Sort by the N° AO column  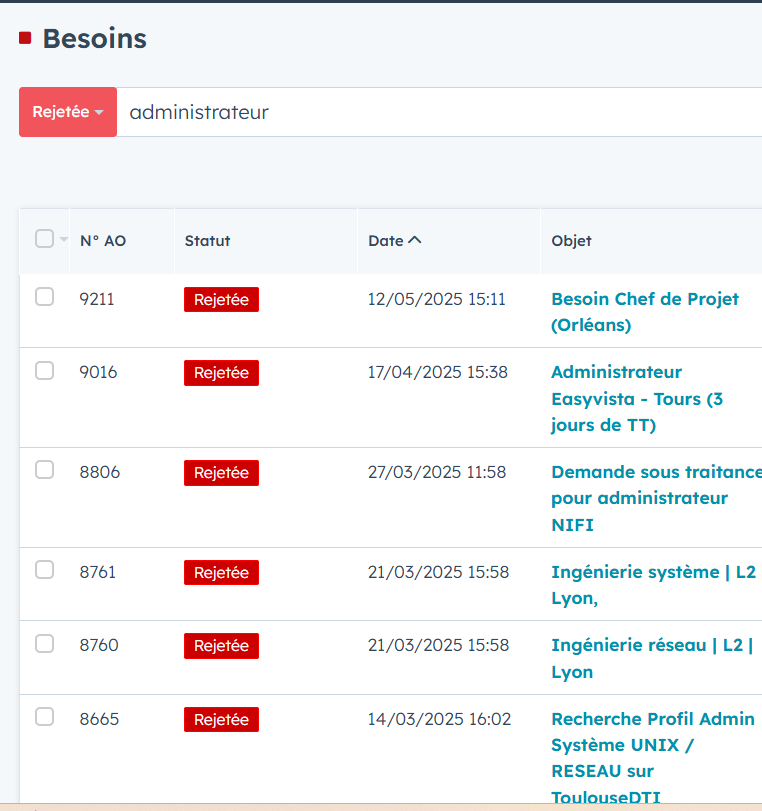103,241
